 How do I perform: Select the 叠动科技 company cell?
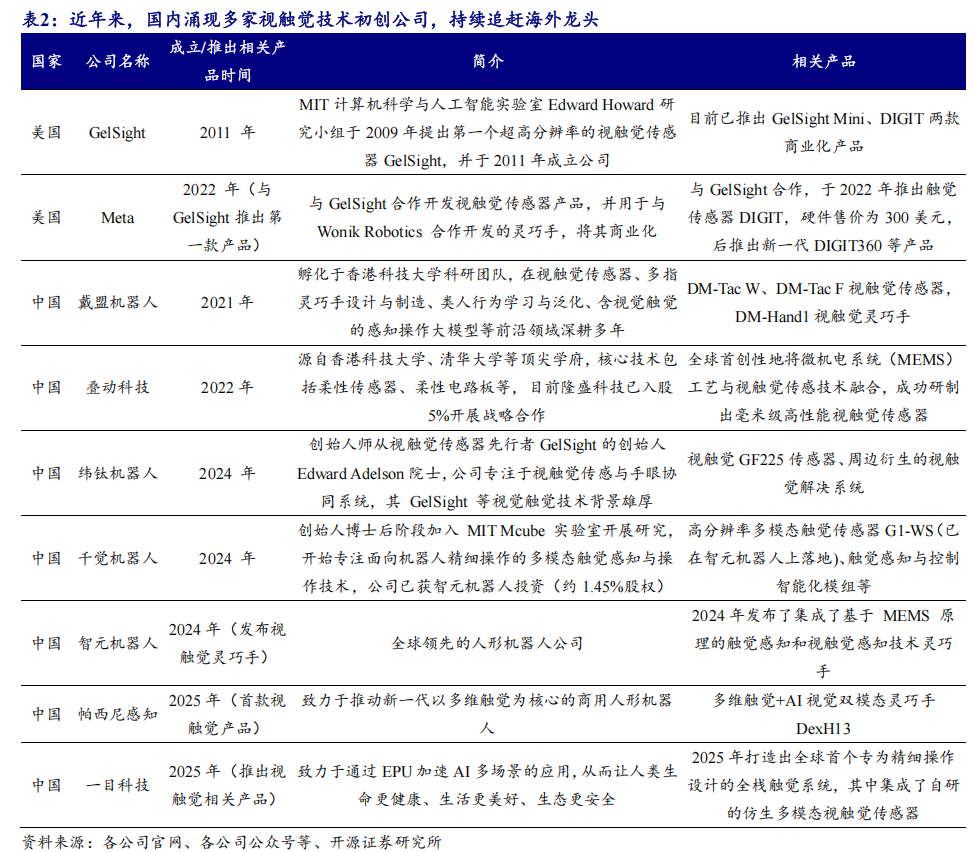tap(117, 387)
